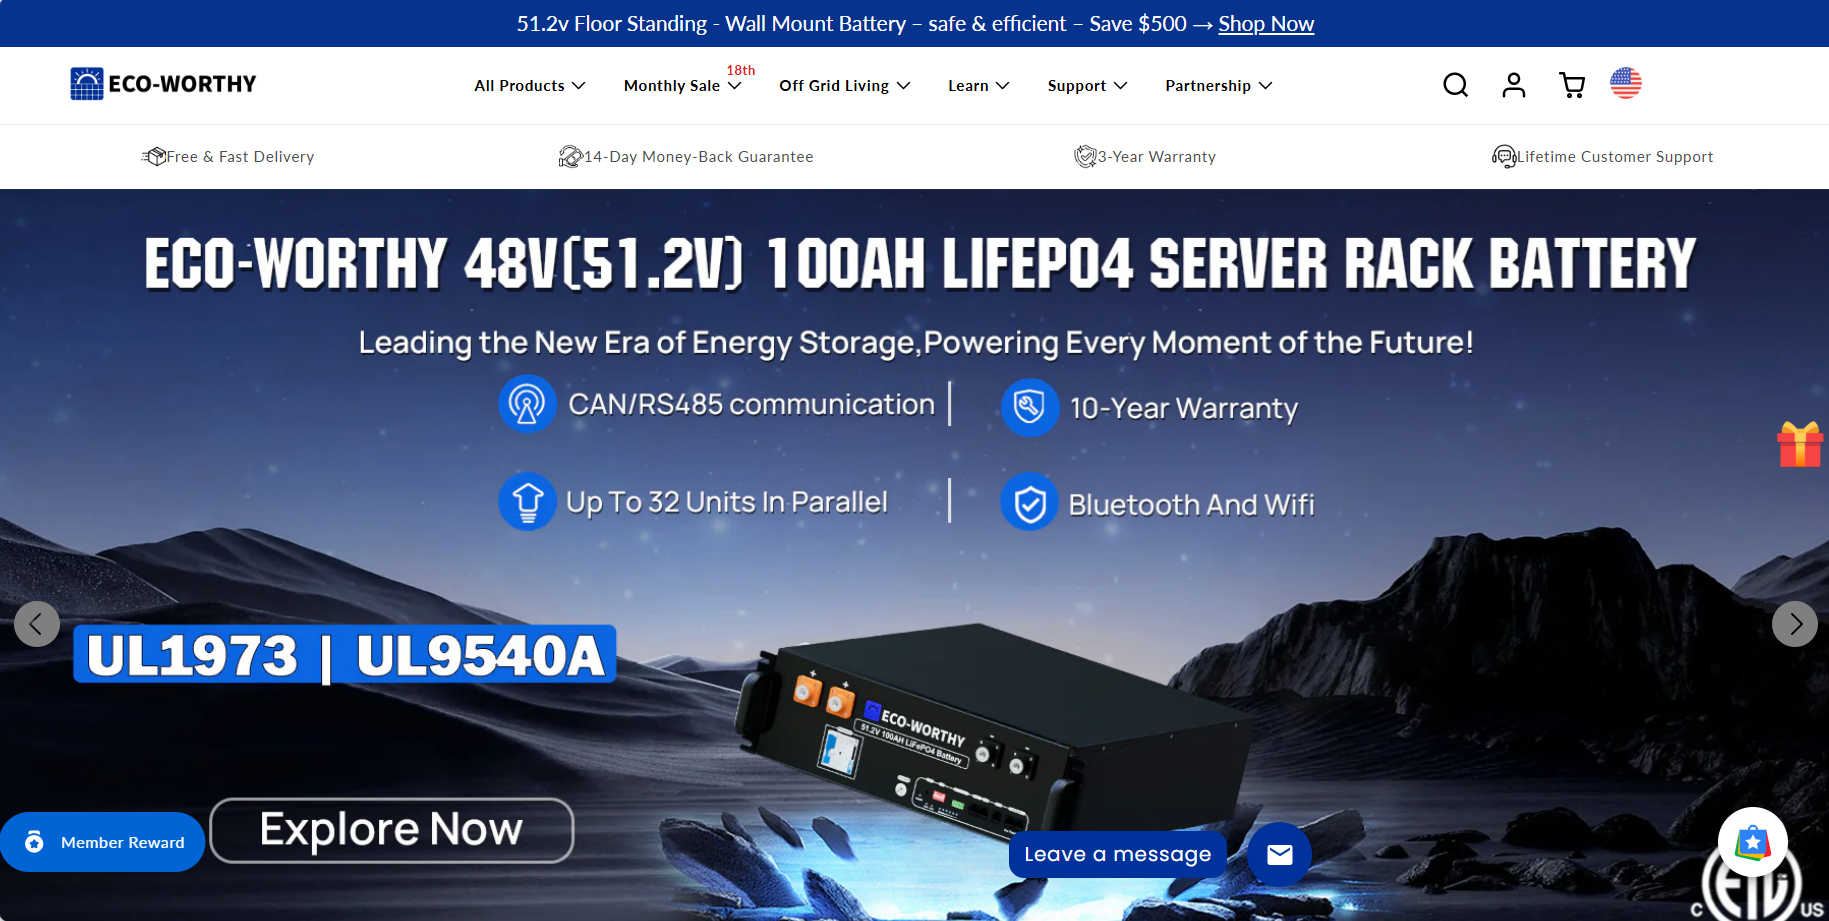Open the shopping cart icon
1829x921 pixels.
tap(1571, 85)
